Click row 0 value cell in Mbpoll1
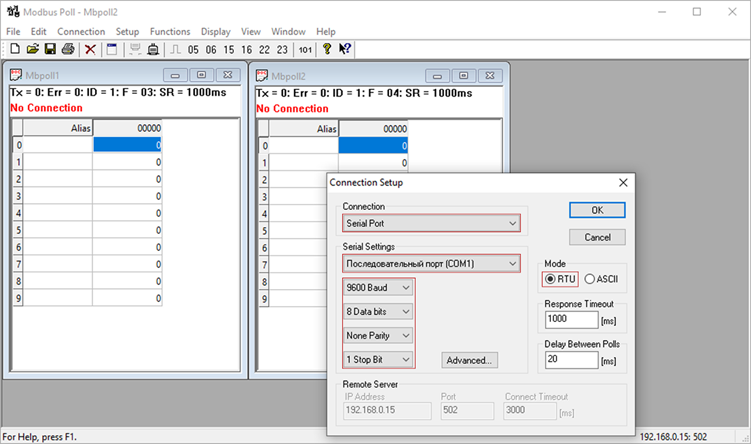 (x=127, y=145)
